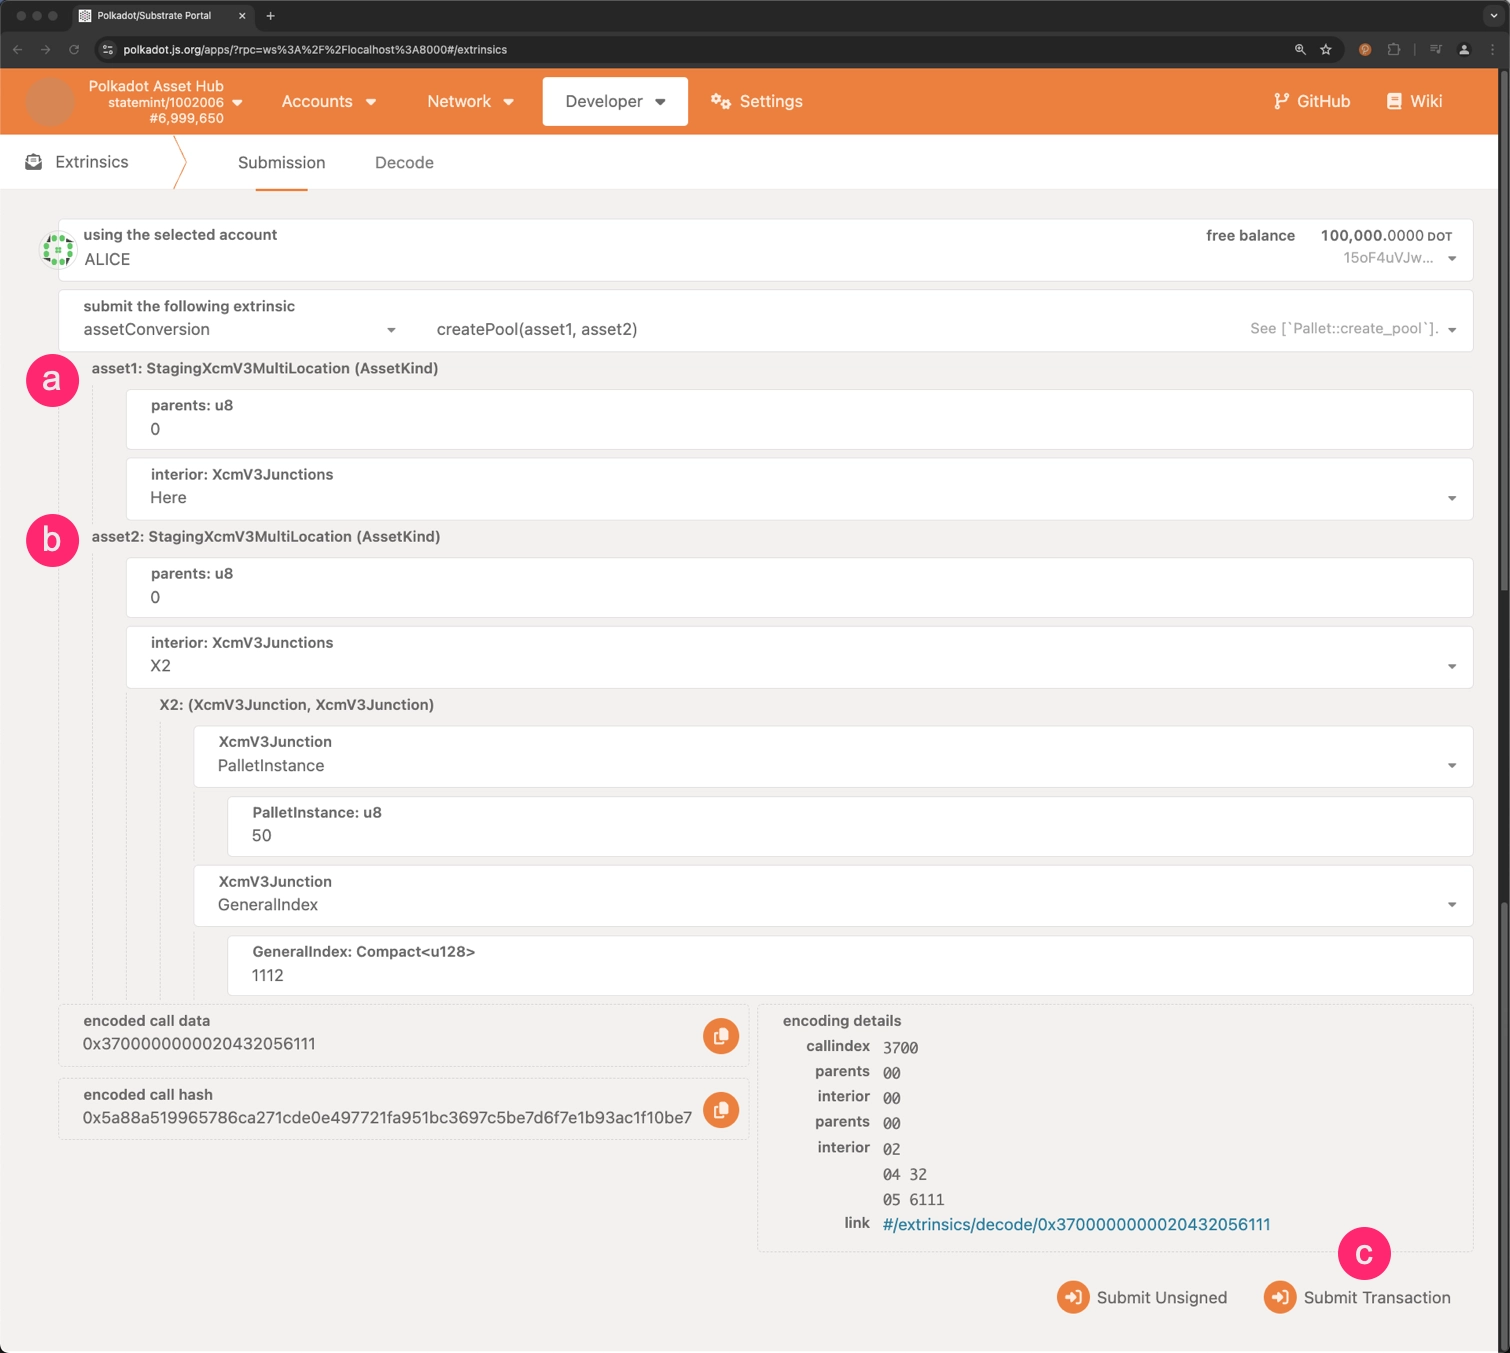Open the GeneralIndex junction type dropdown
Screen dimensions: 1510x1353
pos(1451,905)
